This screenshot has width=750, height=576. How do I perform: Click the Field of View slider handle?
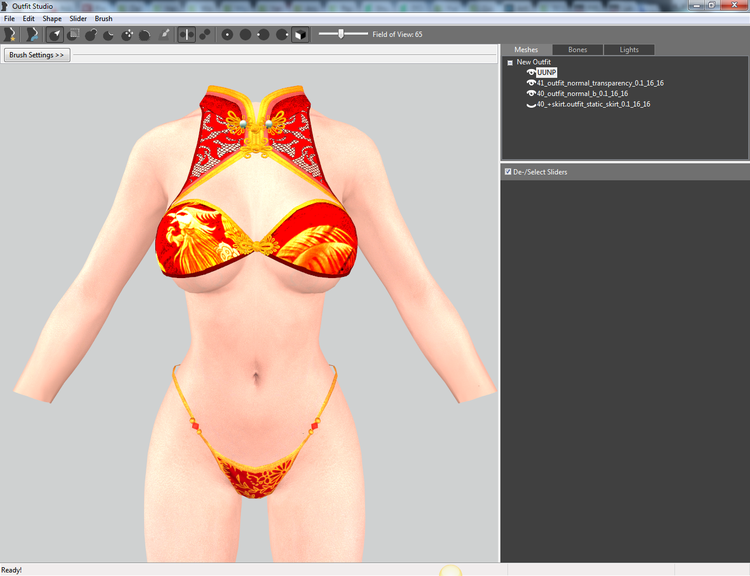coord(341,34)
